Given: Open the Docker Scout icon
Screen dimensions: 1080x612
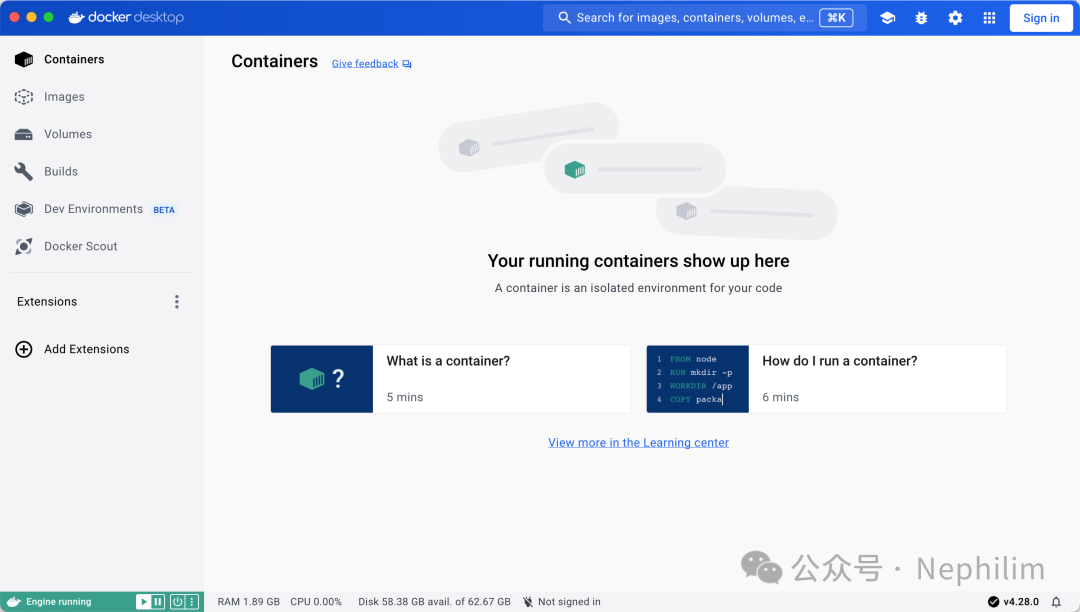Looking at the screenshot, I should 24,246.
